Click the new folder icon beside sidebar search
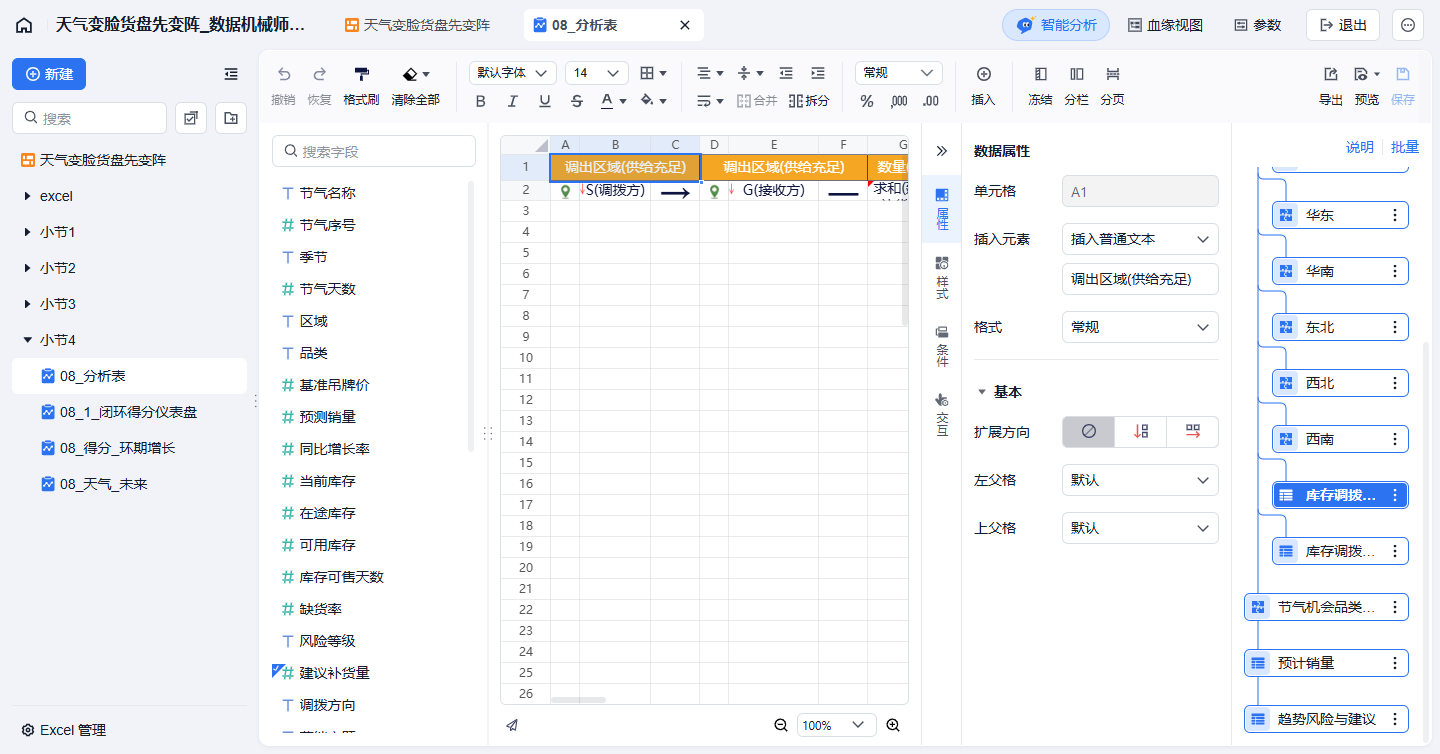The image size is (1440, 754). pos(231,118)
